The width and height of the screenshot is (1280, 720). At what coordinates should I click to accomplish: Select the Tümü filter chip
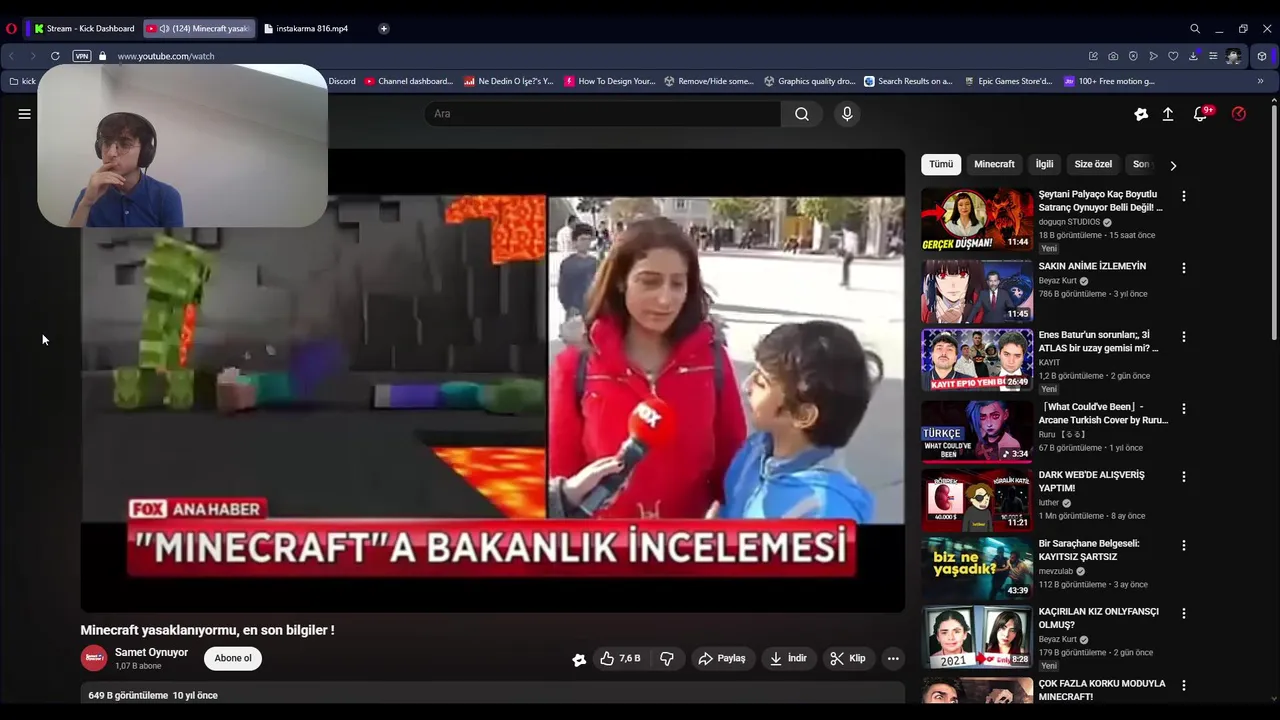[x=941, y=164]
